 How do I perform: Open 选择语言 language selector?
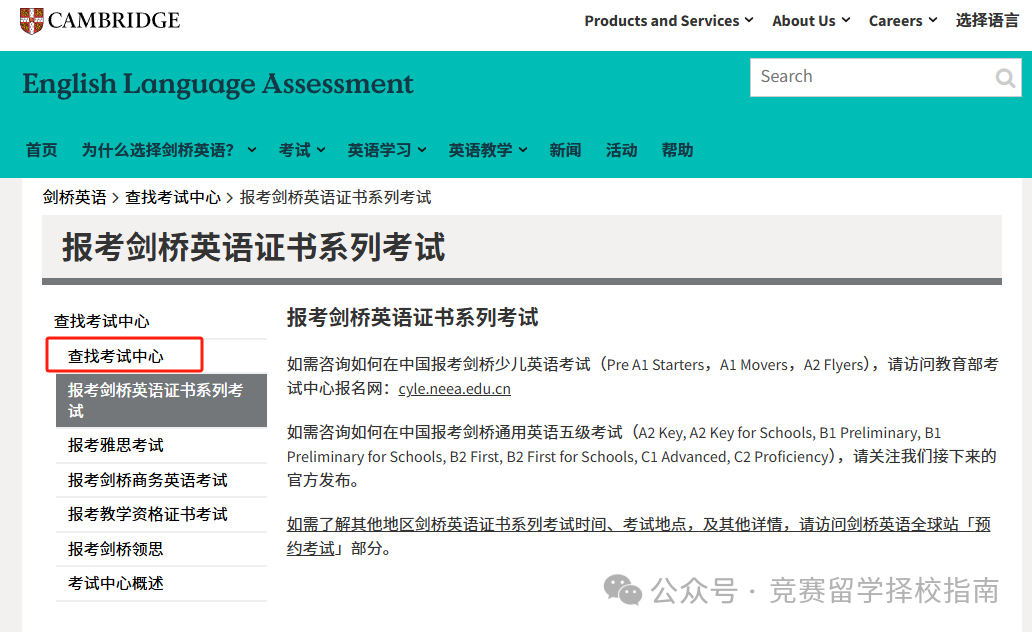pos(987,20)
